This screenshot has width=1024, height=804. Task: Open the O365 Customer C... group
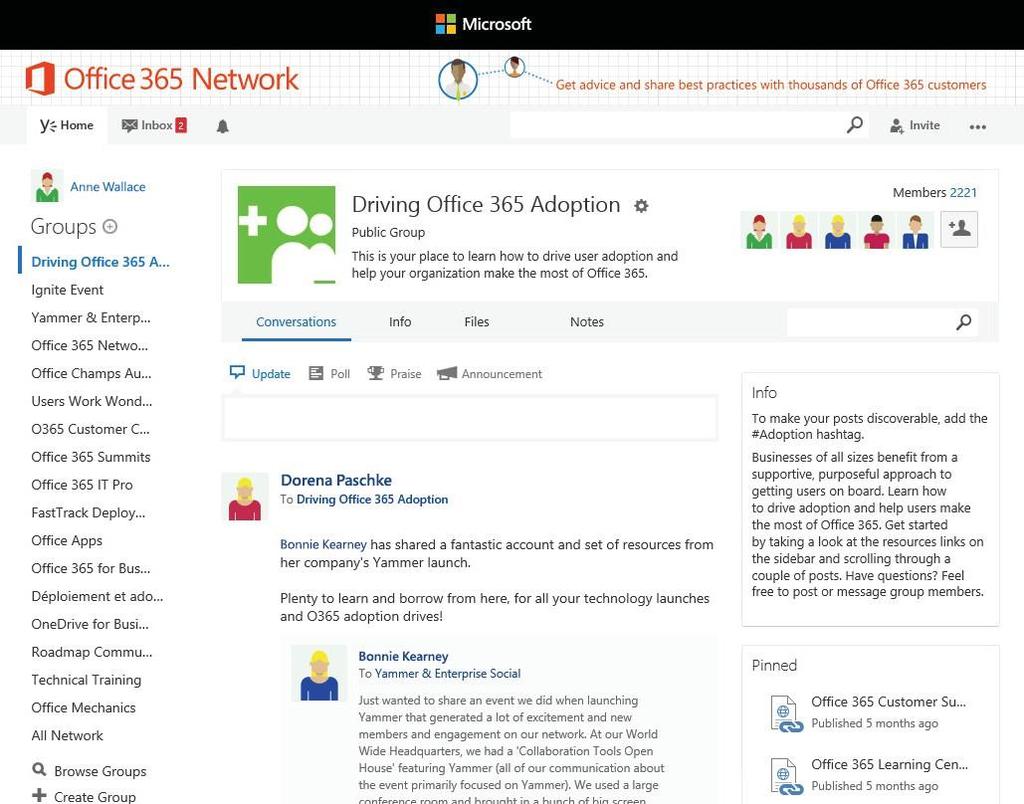(x=90, y=429)
